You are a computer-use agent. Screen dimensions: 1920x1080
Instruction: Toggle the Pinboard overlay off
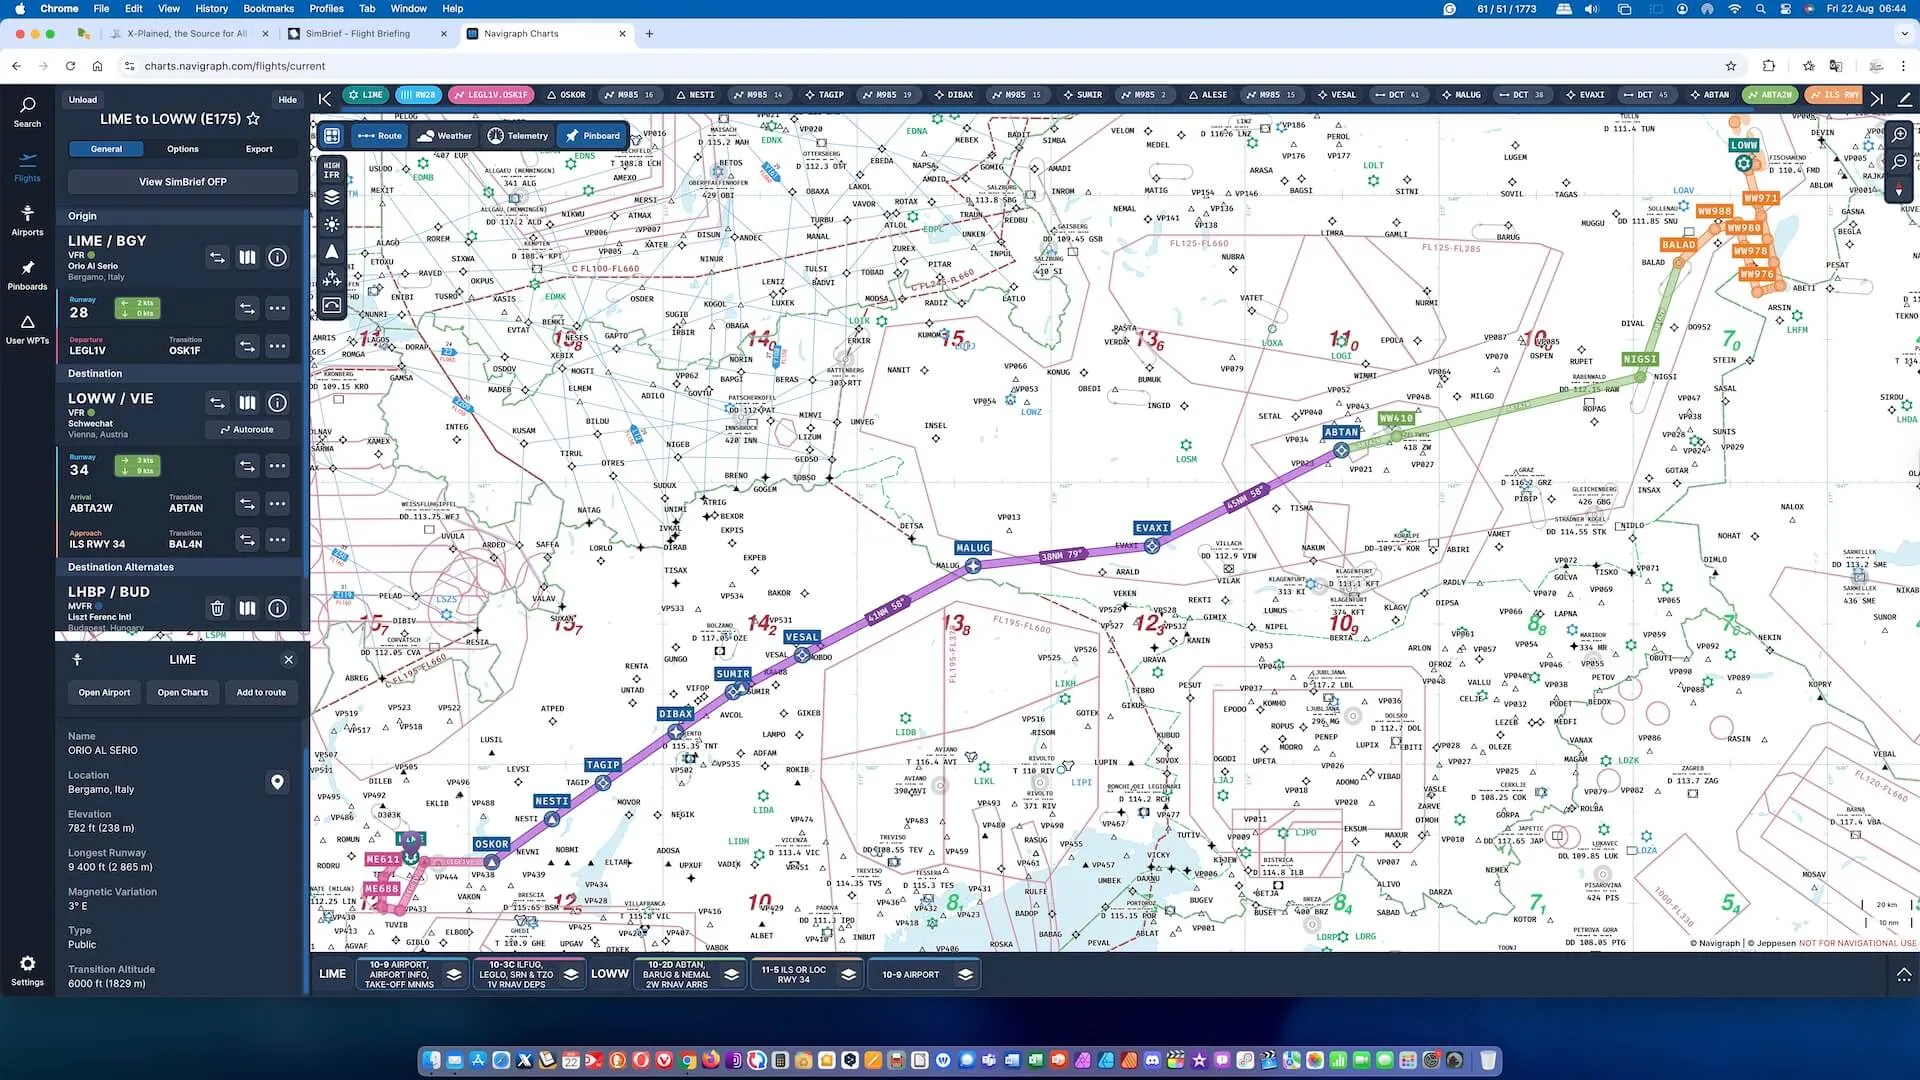(x=592, y=136)
